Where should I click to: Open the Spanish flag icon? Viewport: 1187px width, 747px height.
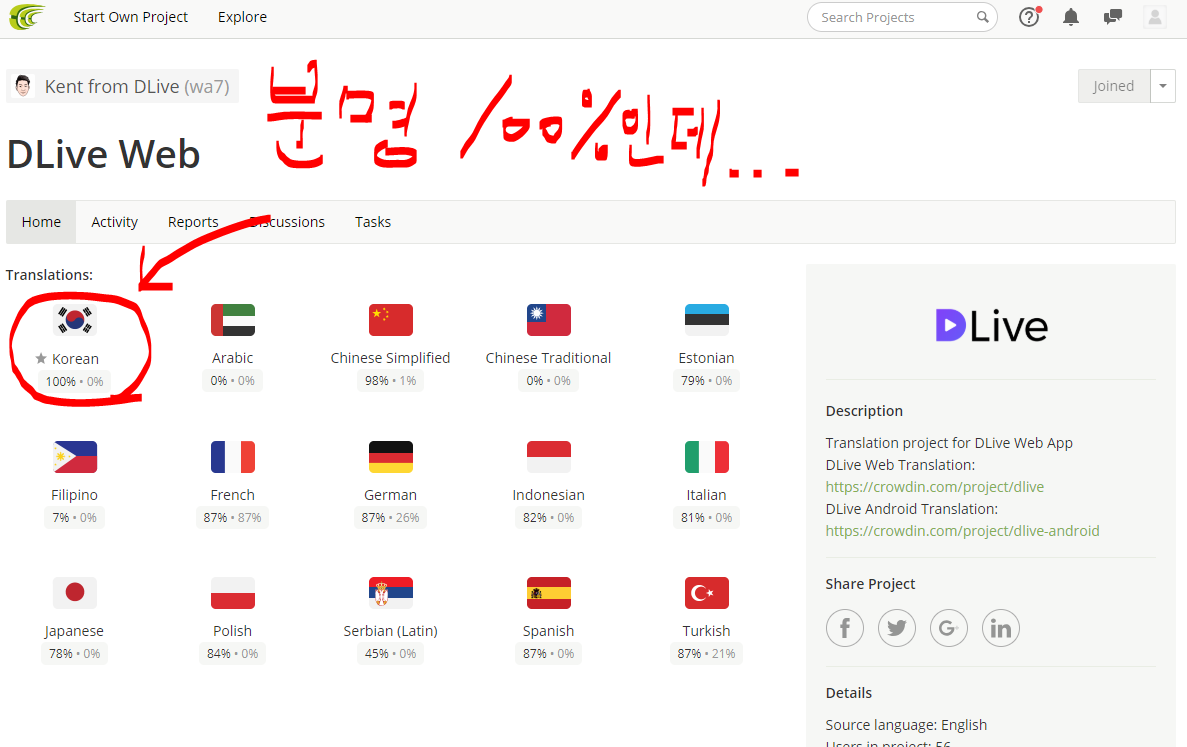549,593
